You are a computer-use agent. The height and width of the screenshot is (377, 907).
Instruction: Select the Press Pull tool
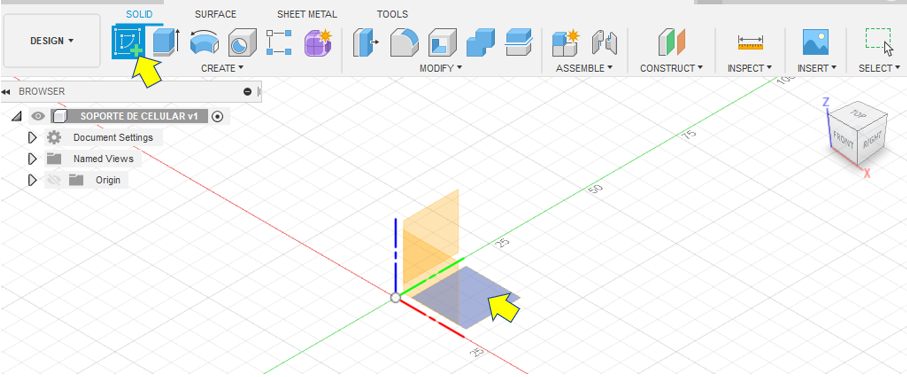(x=365, y=43)
